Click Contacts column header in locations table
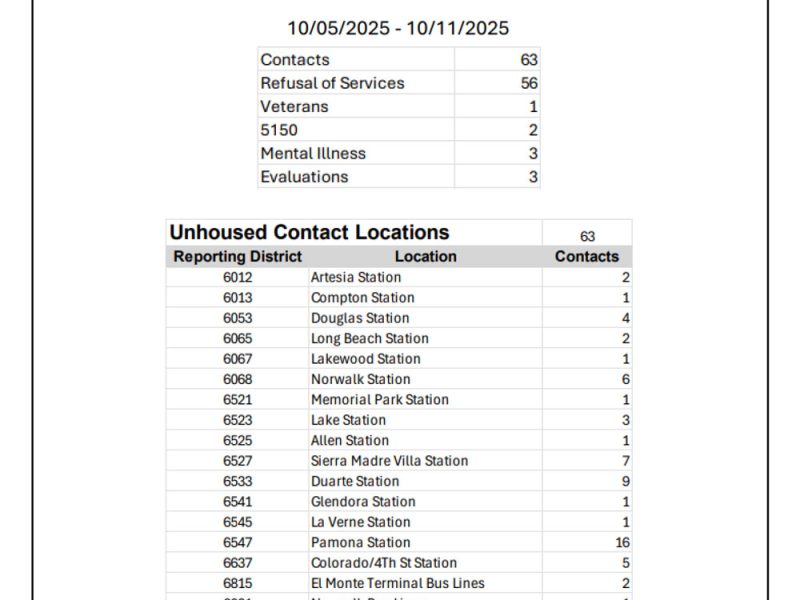This screenshot has height=600, width=800. click(x=587, y=256)
